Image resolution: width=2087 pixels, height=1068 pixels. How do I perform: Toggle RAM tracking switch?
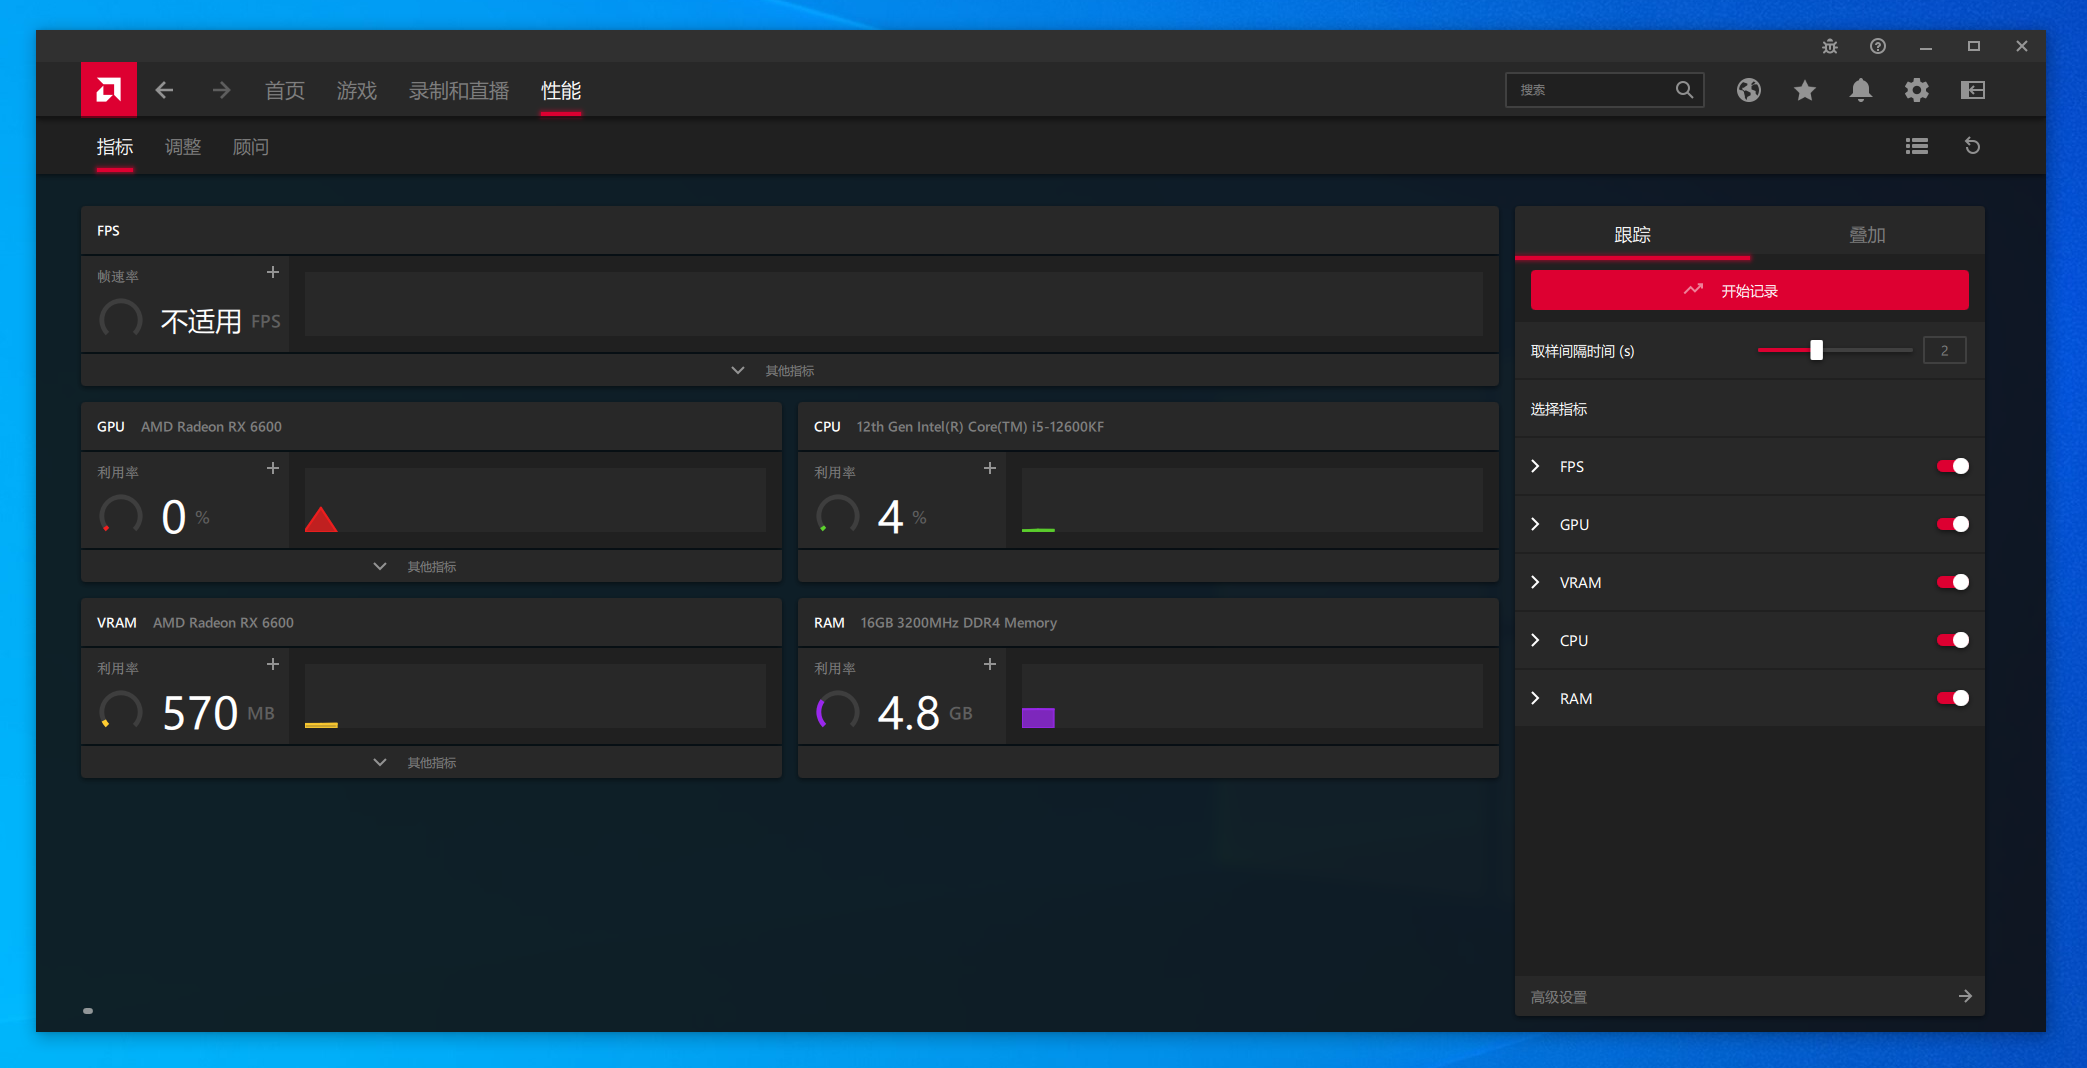[x=1953, y=698]
